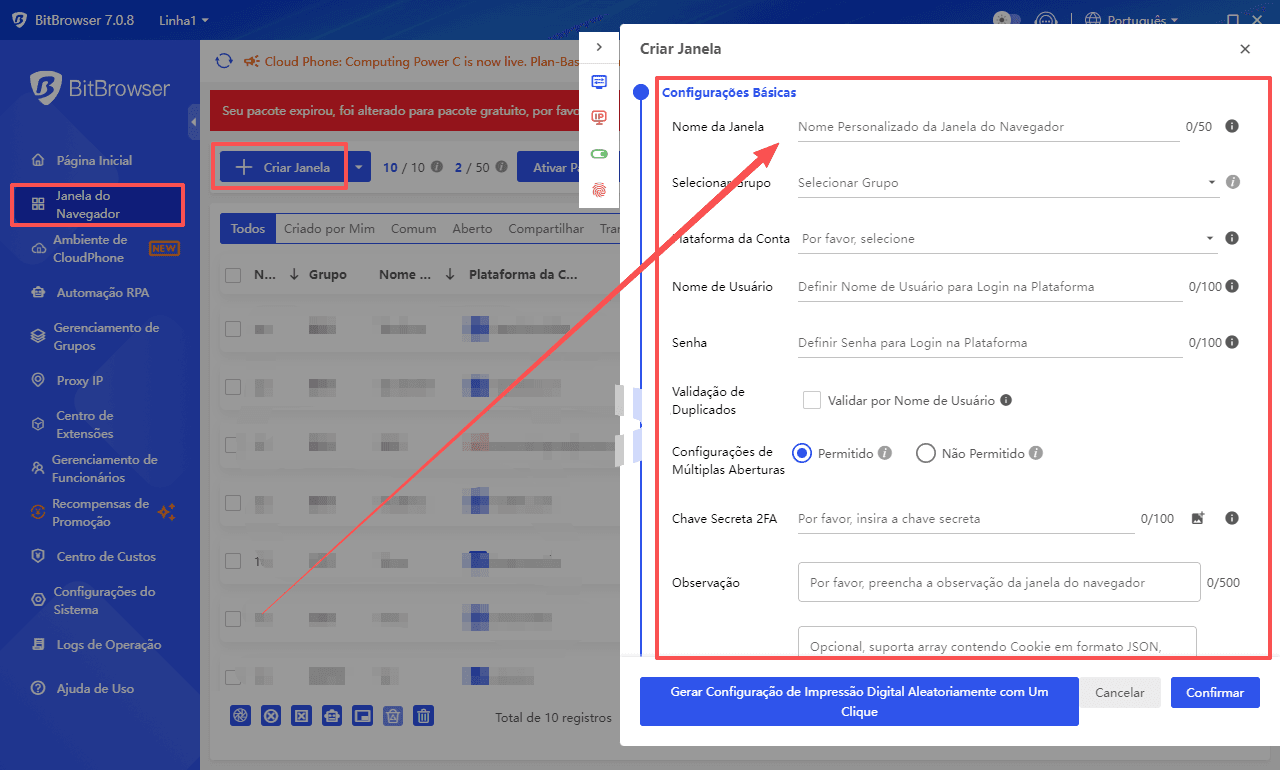This screenshot has height=770, width=1280.
Task: Click the Cancelar button
Action: pos(1119,693)
